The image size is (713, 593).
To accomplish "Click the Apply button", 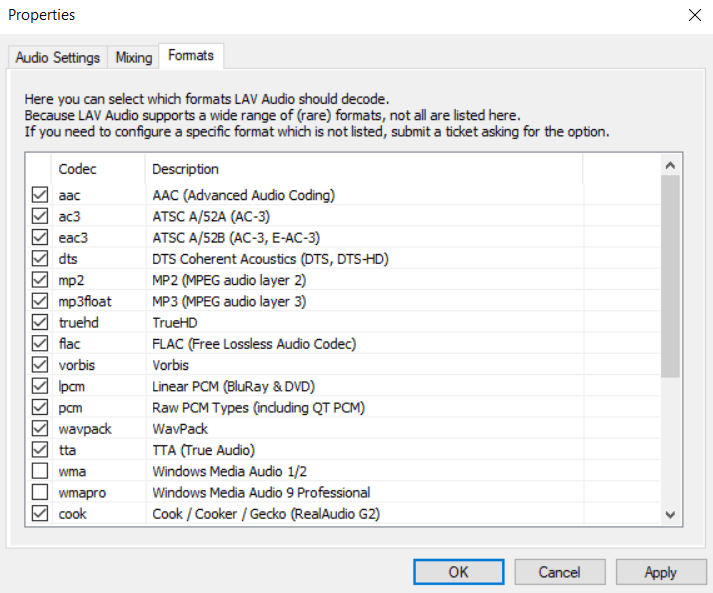I will click(x=661, y=572).
